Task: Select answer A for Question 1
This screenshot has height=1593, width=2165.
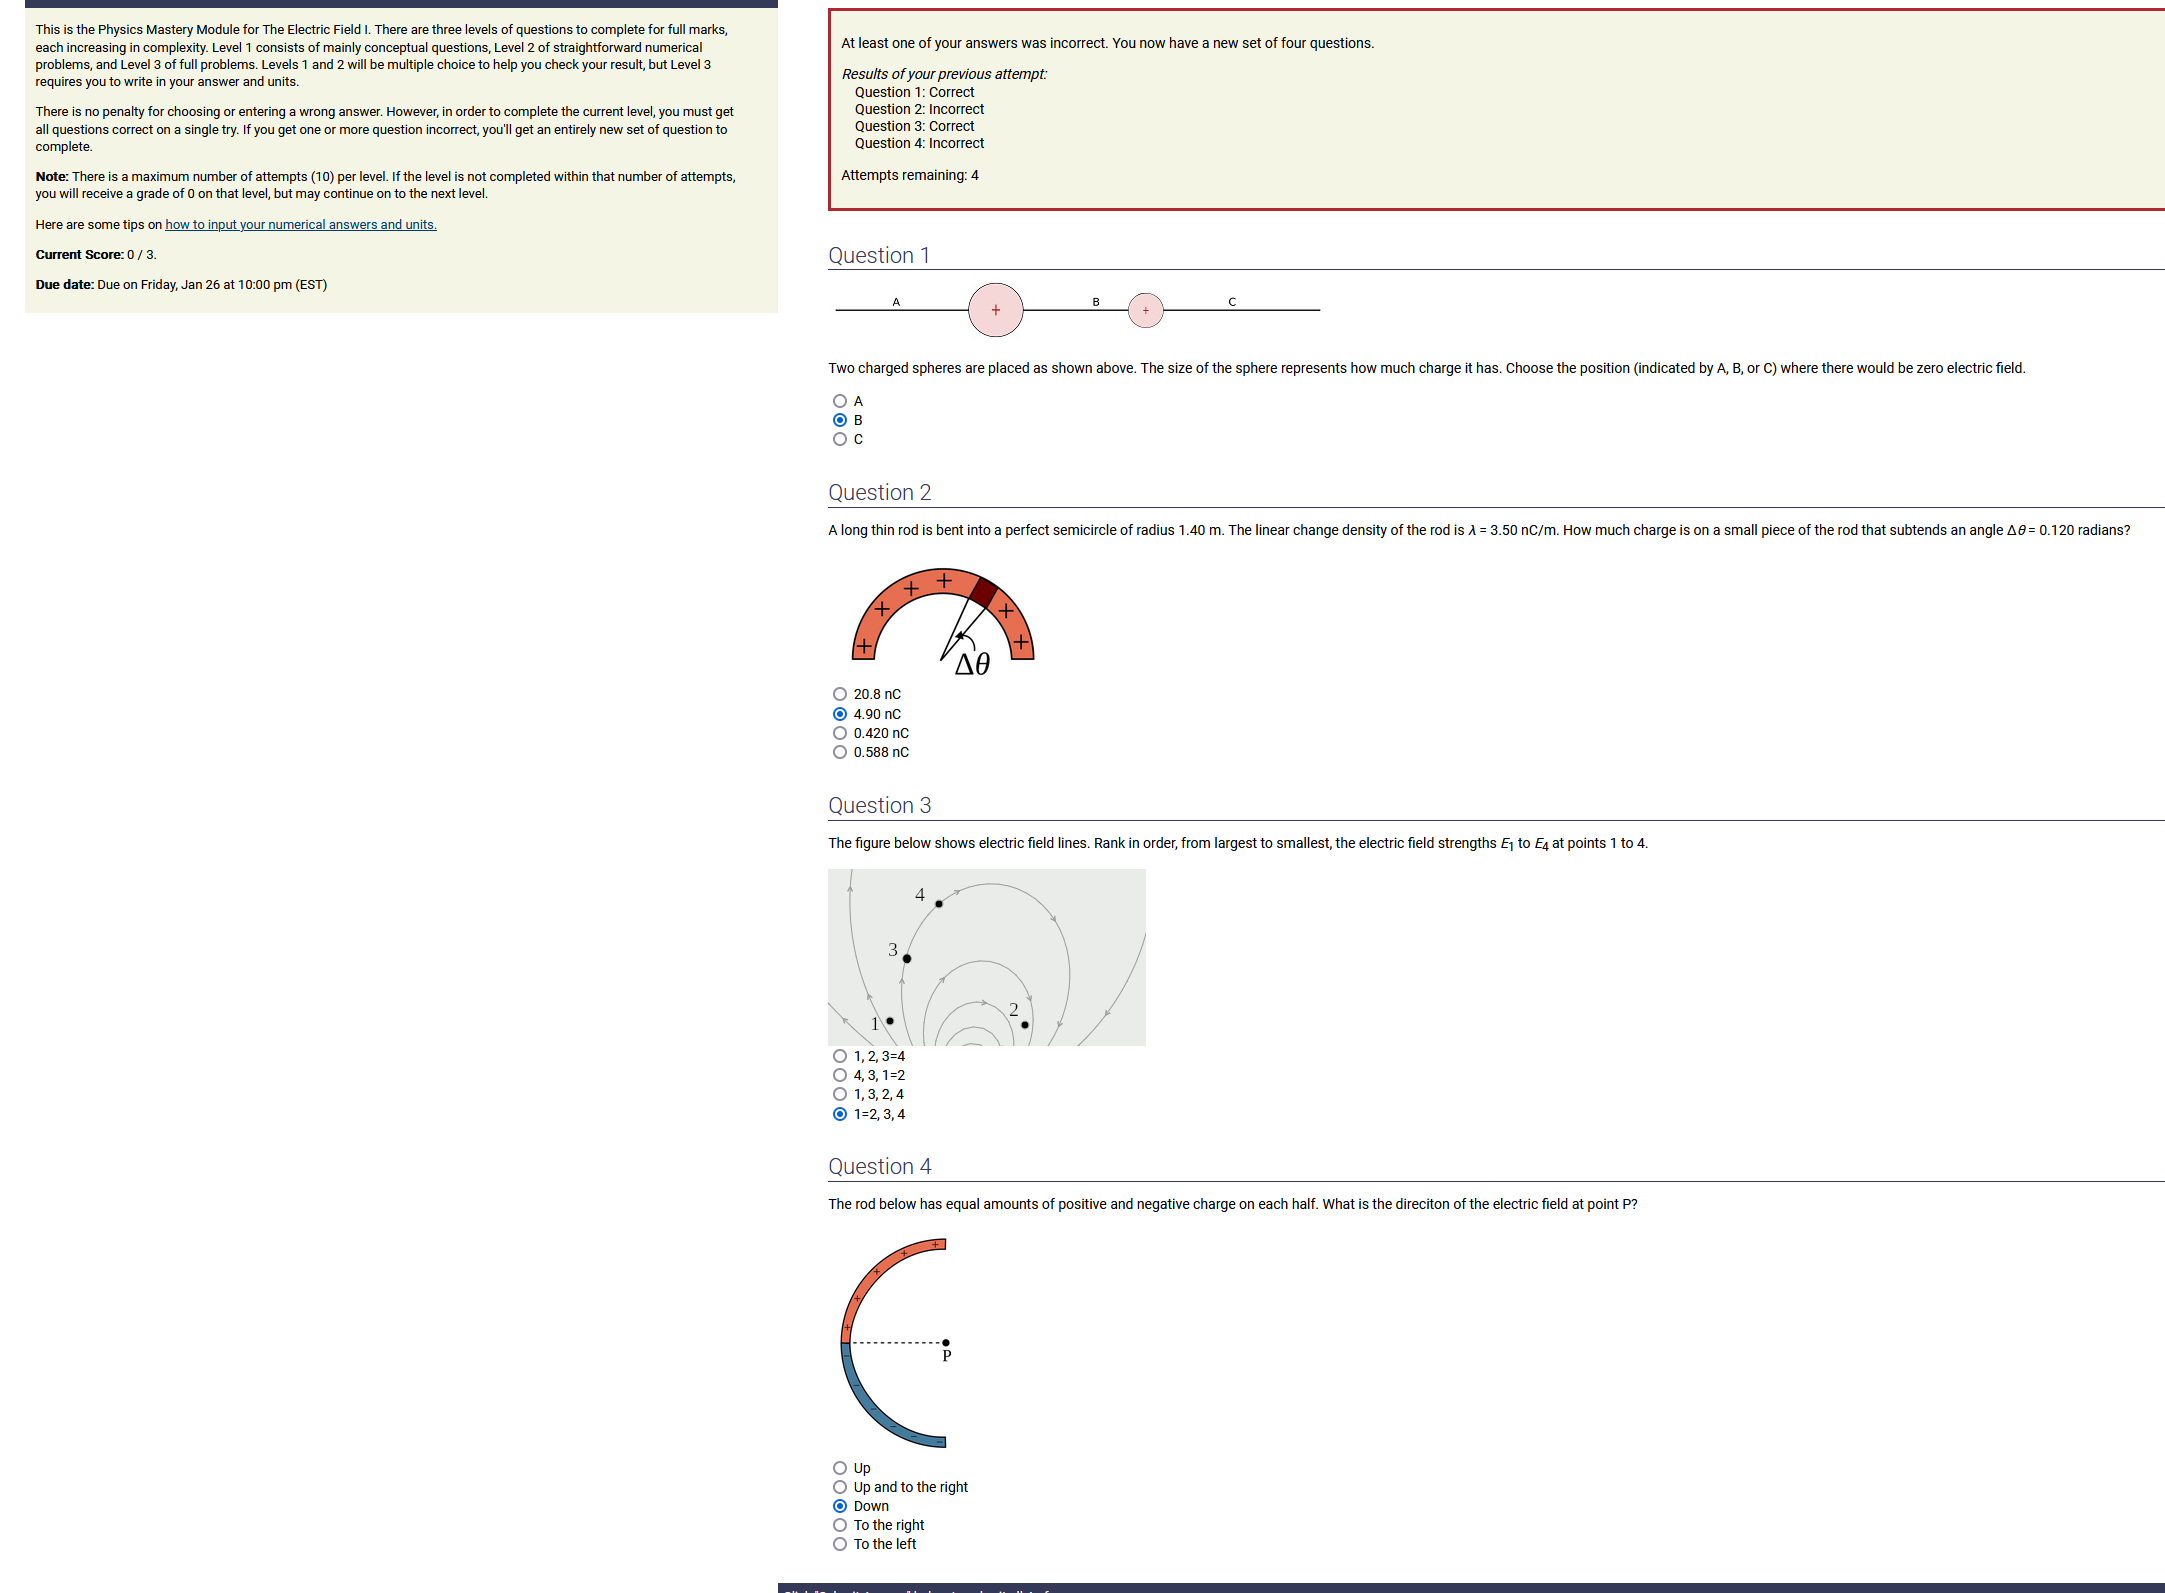Action: (840, 401)
